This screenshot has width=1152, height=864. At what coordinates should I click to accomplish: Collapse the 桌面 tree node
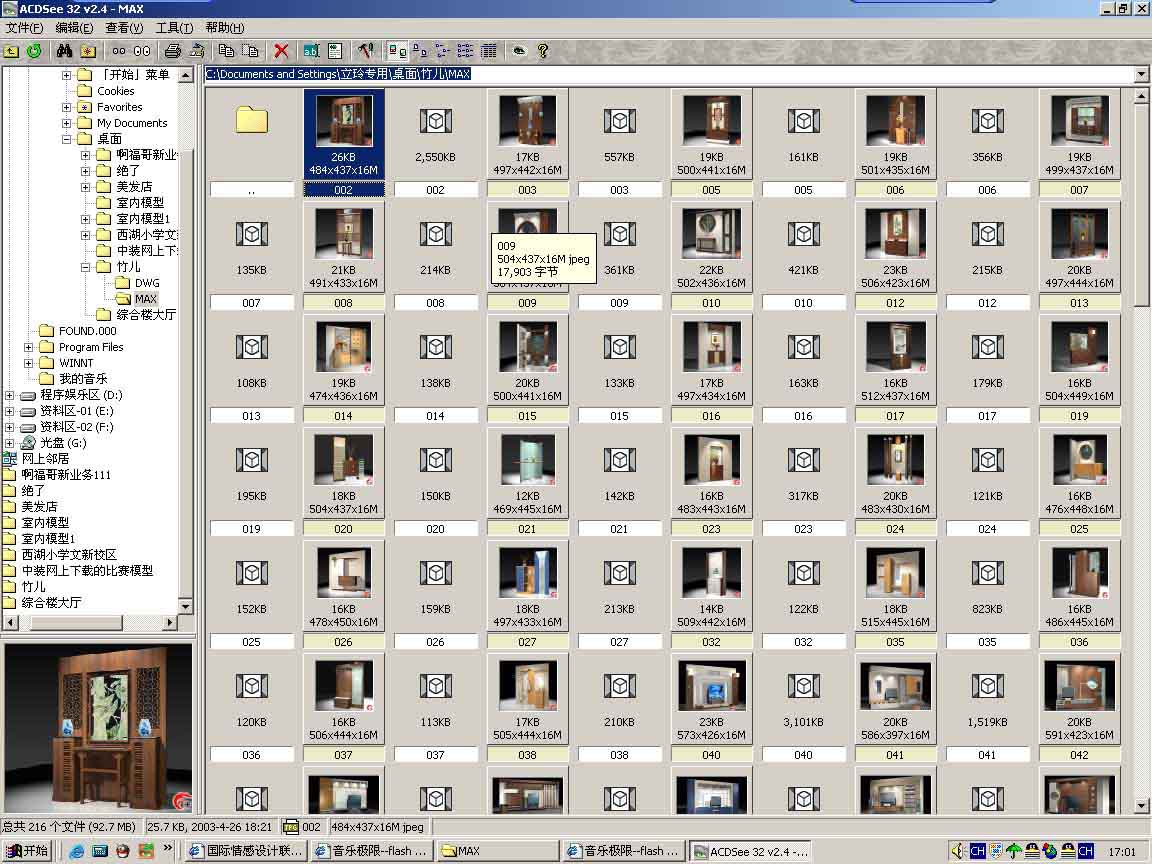tap(66, 139)
